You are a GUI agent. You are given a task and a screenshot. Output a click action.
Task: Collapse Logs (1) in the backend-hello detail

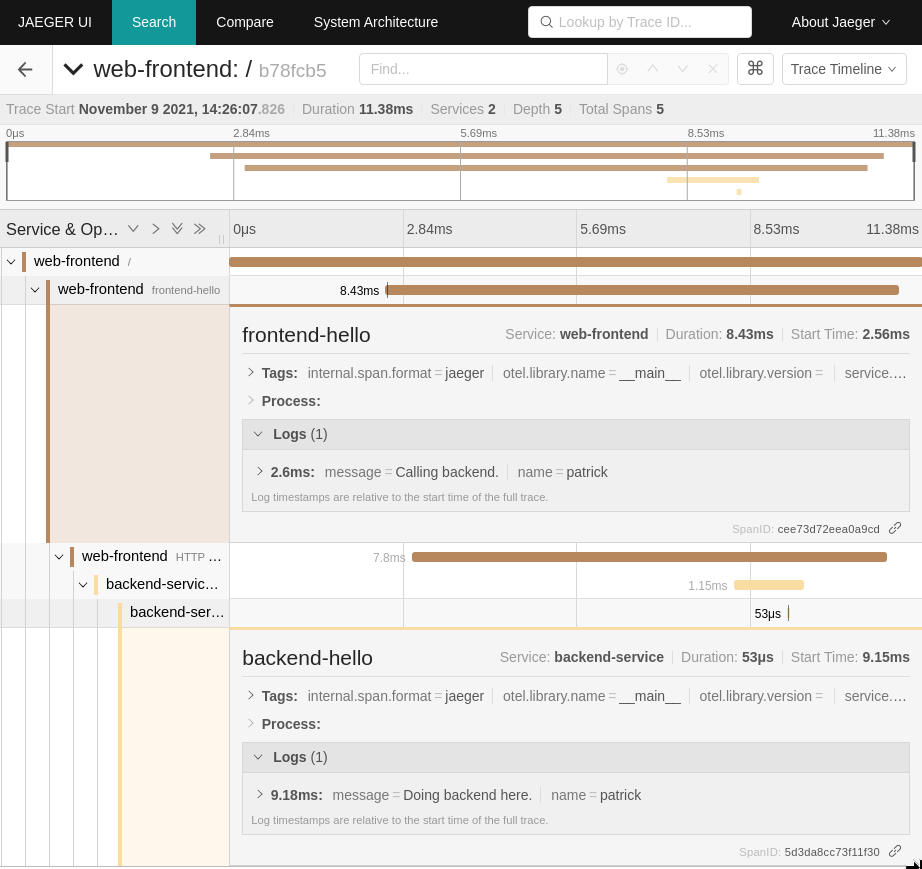576,757
